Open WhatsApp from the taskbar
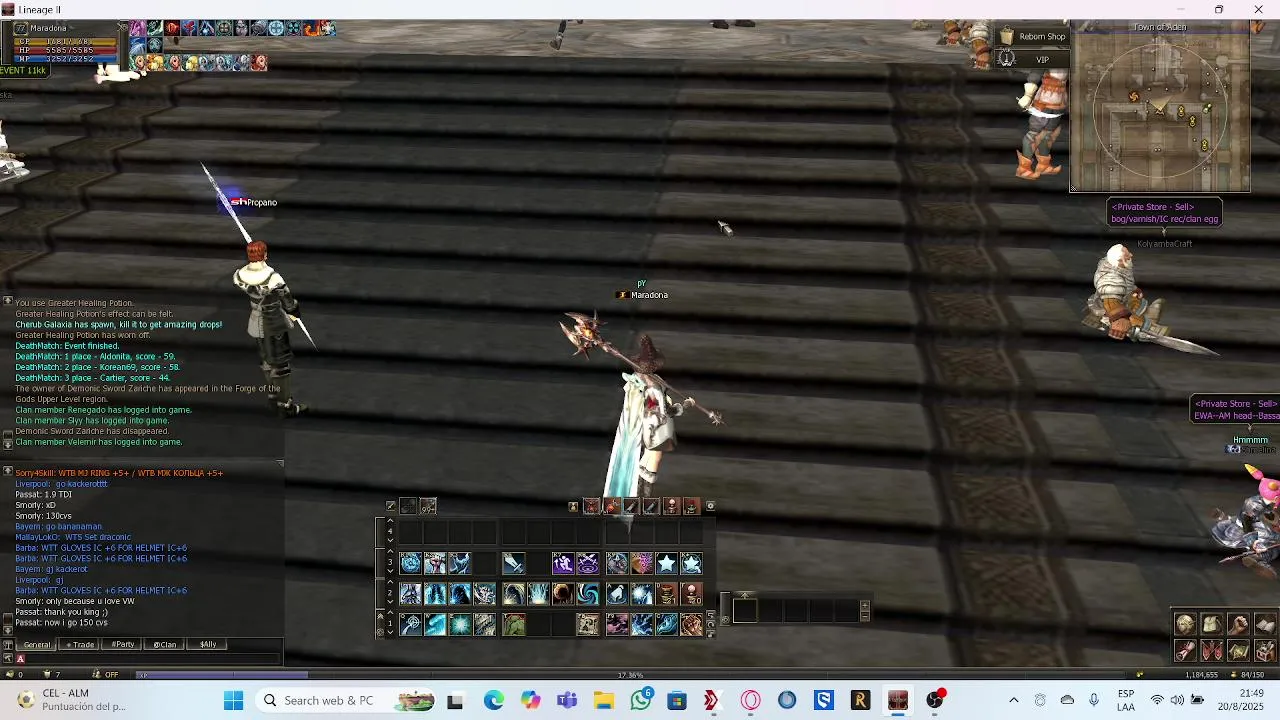Viewport: 1280px width, 720px height. coord(641,700)
